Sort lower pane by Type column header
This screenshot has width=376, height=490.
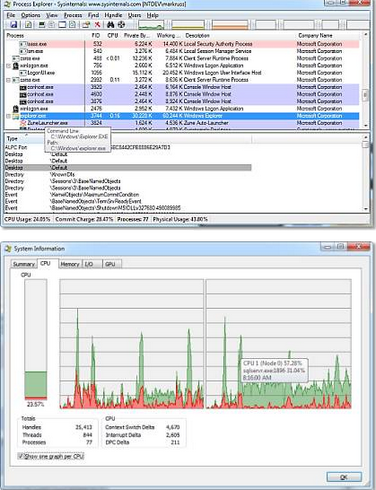25,138
